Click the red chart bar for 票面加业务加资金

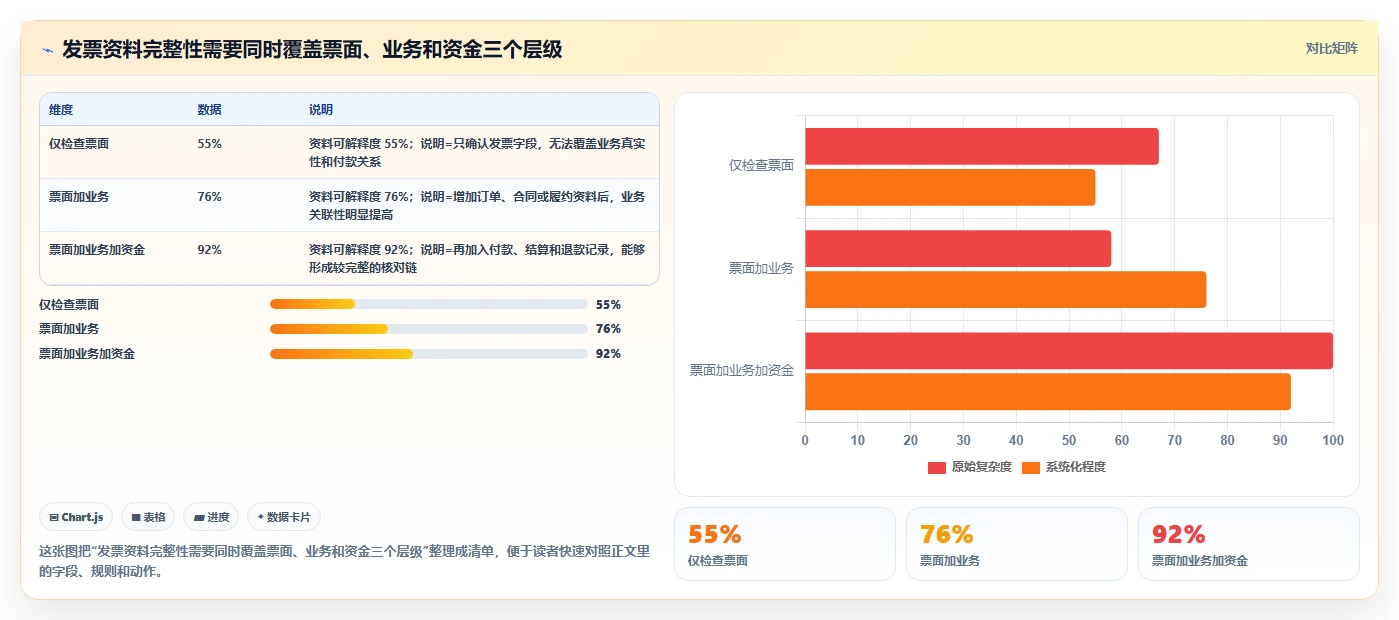(1069, 350)
